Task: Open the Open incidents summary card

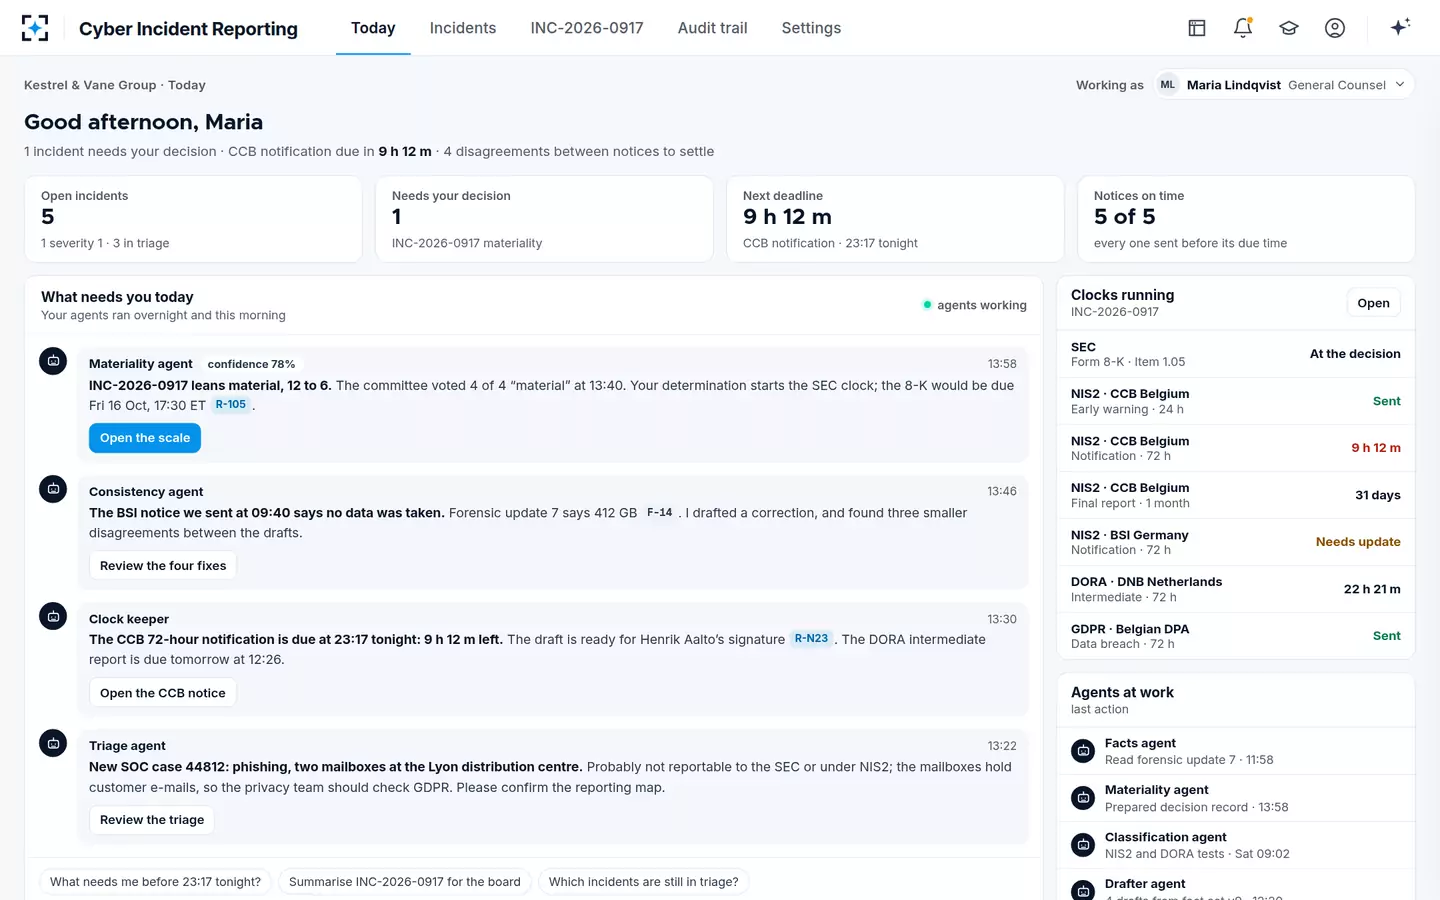Action: 193,219
